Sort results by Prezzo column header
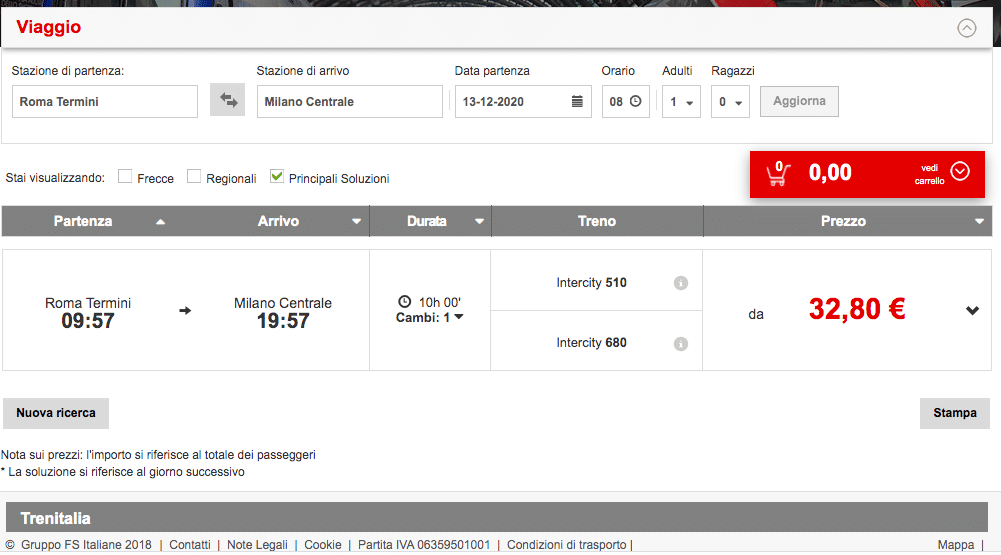Viewport: 1001px width, 555px height. coord(843,221)
